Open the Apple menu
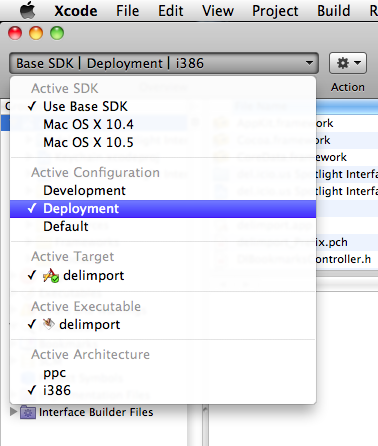378x446 pixels. click(28, 10)
